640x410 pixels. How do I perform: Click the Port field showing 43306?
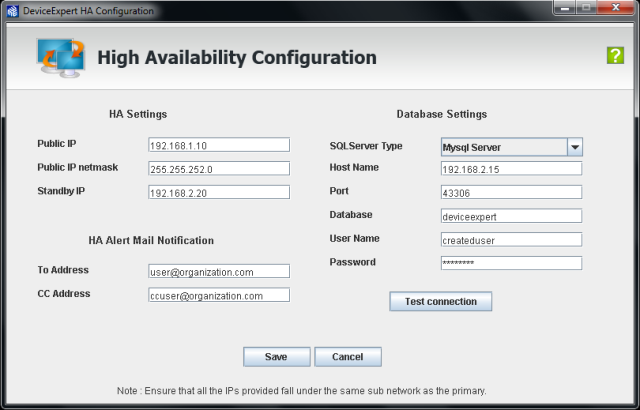(x=511, y=192)
